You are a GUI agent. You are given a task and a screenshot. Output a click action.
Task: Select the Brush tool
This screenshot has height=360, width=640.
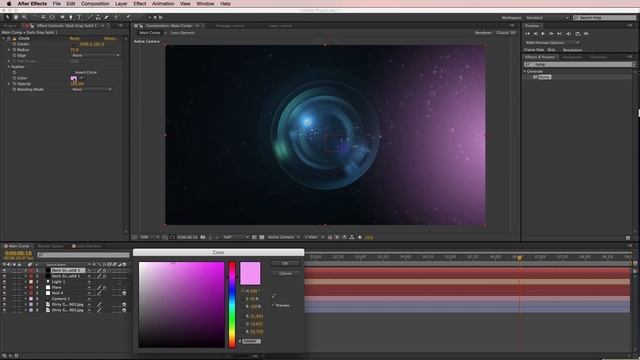tap(90, 17)
